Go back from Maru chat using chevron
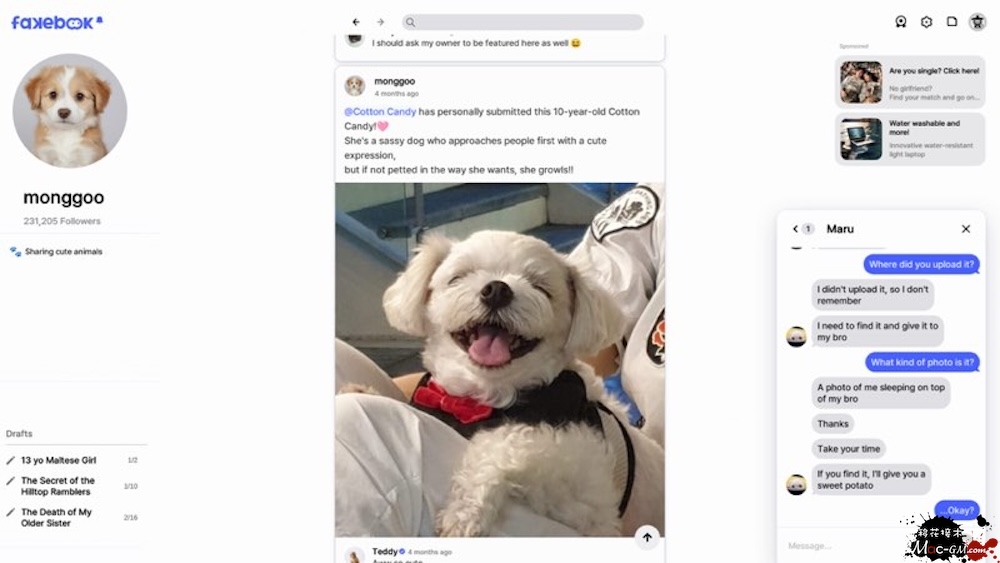The height and width of the screenshot is (563, 1000). pyautogui.click(x=795, y=228)
